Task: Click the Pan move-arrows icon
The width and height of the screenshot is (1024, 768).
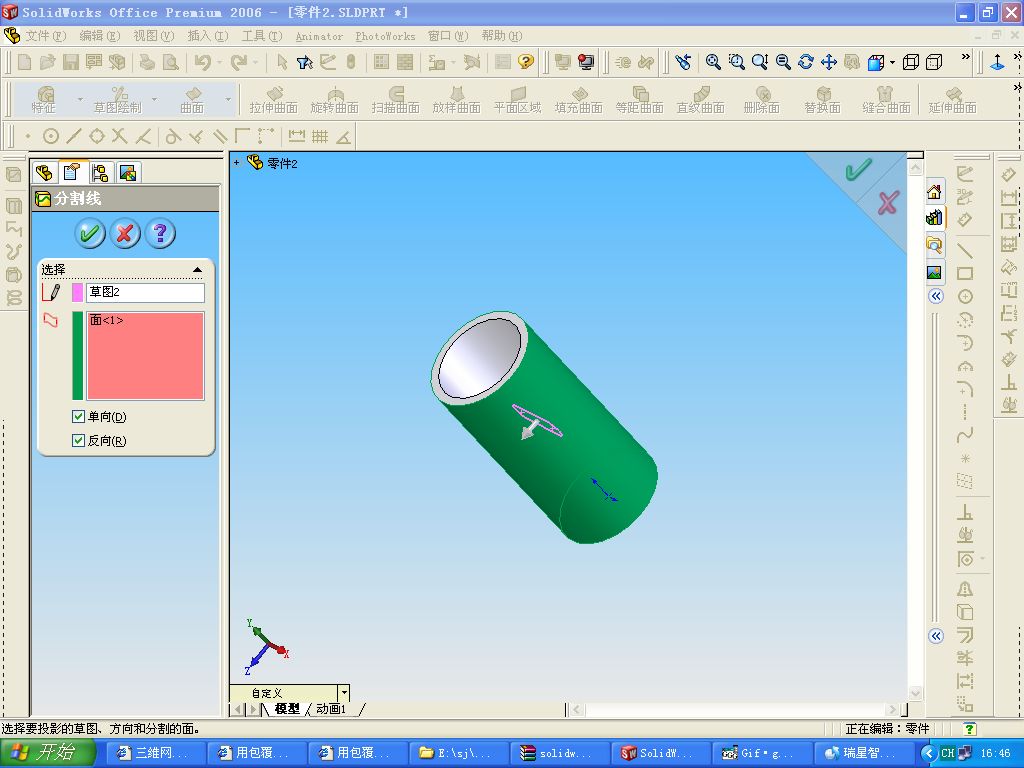Action: (829, 62)
